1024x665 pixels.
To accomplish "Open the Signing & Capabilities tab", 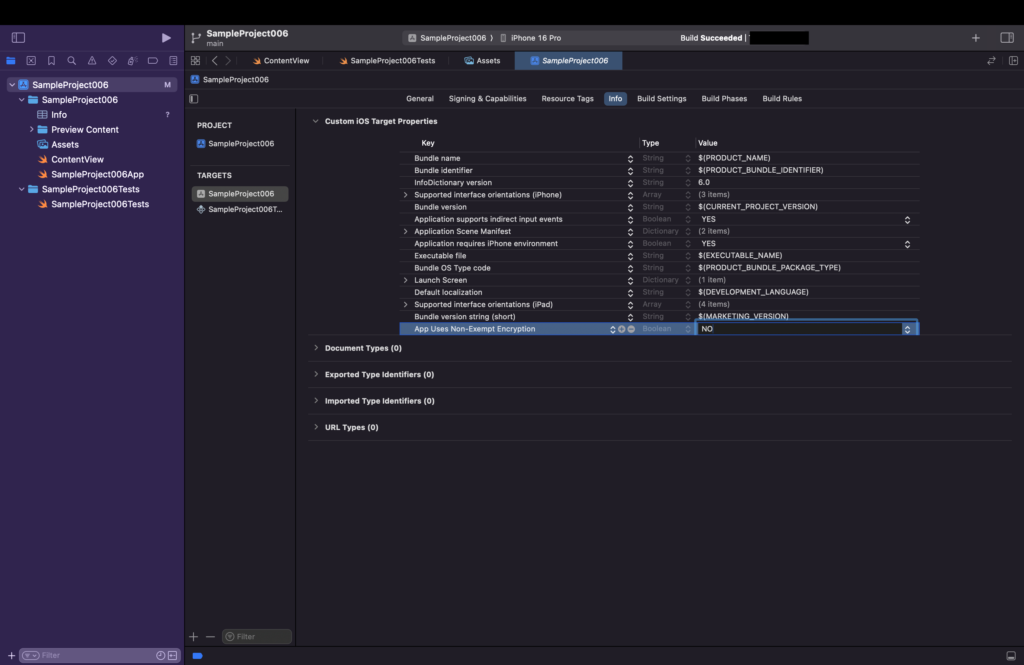I will click(487, 99).
